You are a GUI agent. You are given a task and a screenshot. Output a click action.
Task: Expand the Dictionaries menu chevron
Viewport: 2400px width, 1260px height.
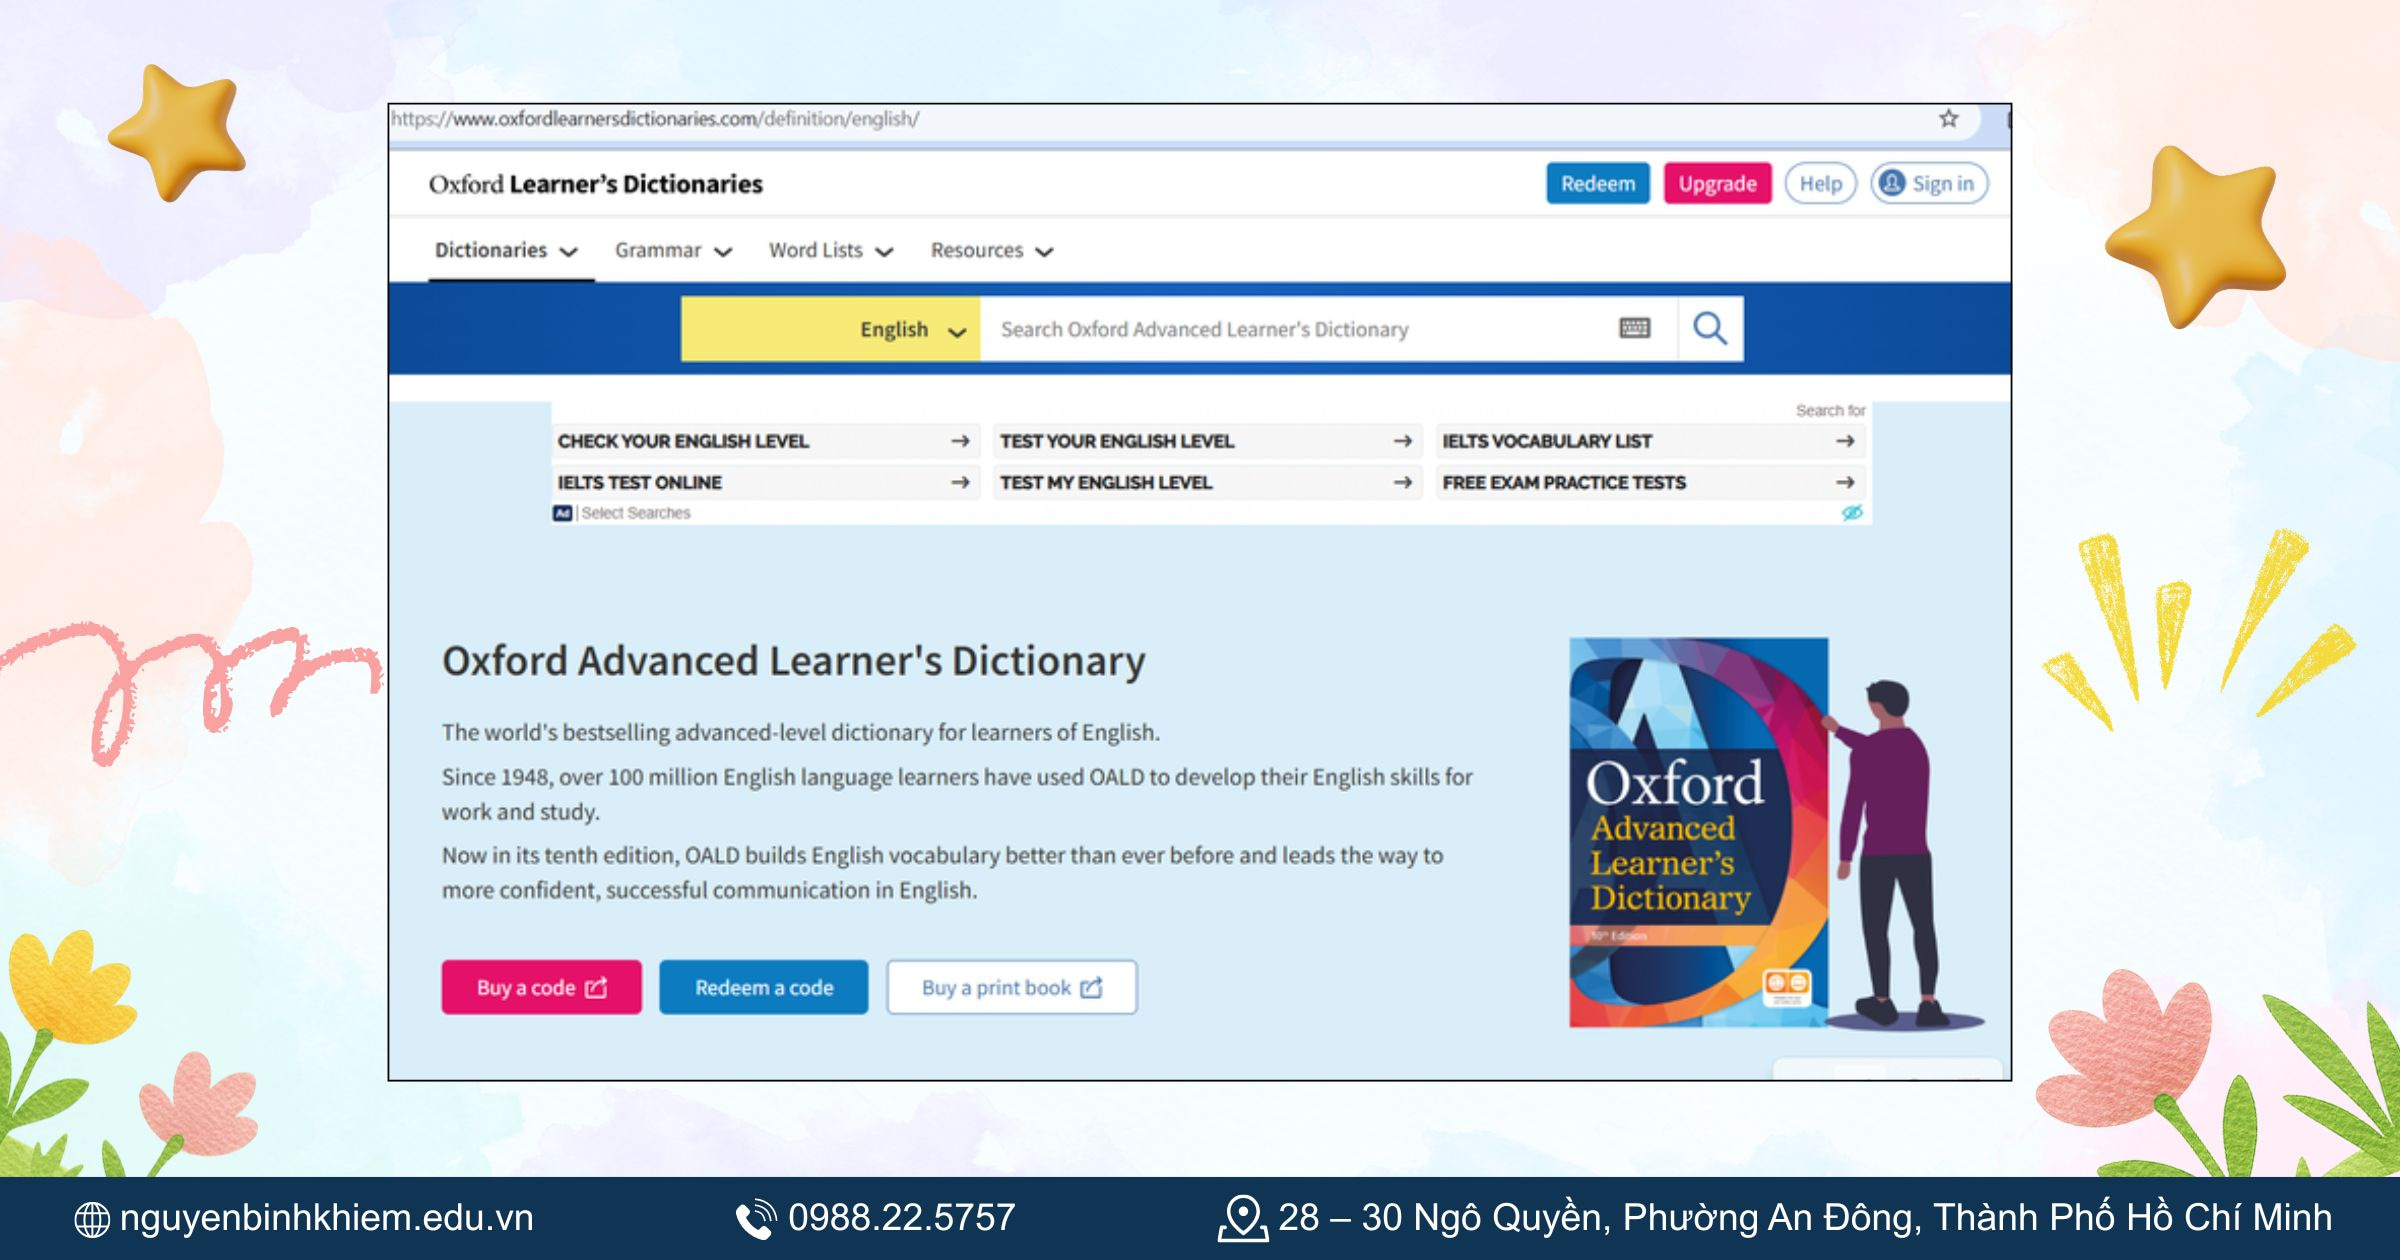click(x=571, y=251)
